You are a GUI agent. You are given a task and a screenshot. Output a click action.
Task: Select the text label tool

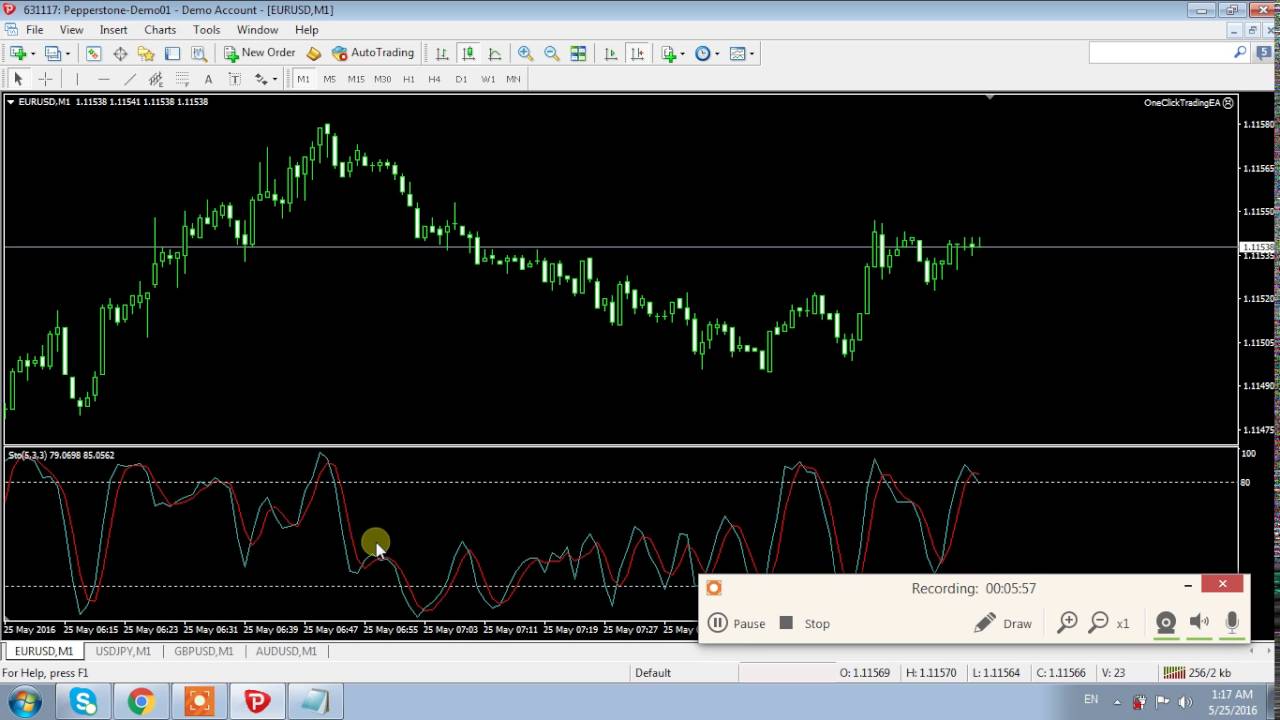pos(234,79)
